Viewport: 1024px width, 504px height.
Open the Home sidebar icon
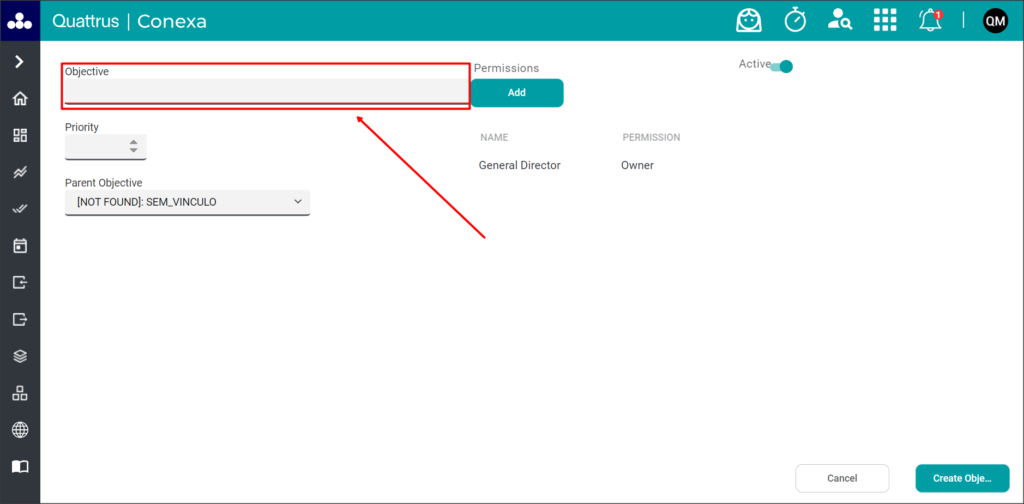coord(20,99)
